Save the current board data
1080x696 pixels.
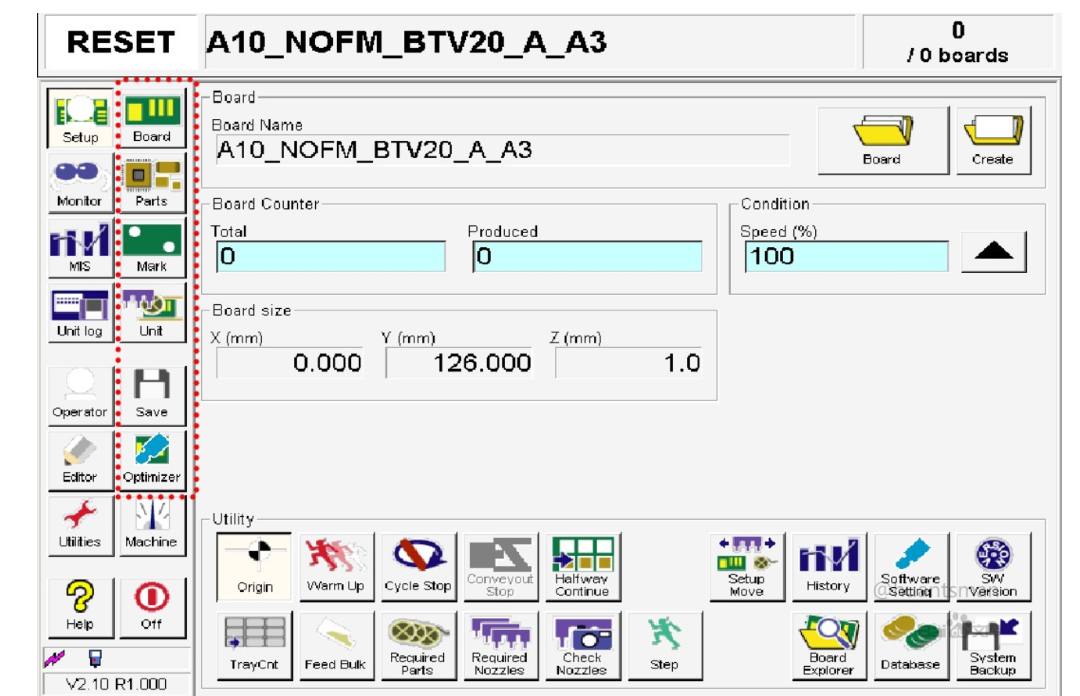(151, 393)
